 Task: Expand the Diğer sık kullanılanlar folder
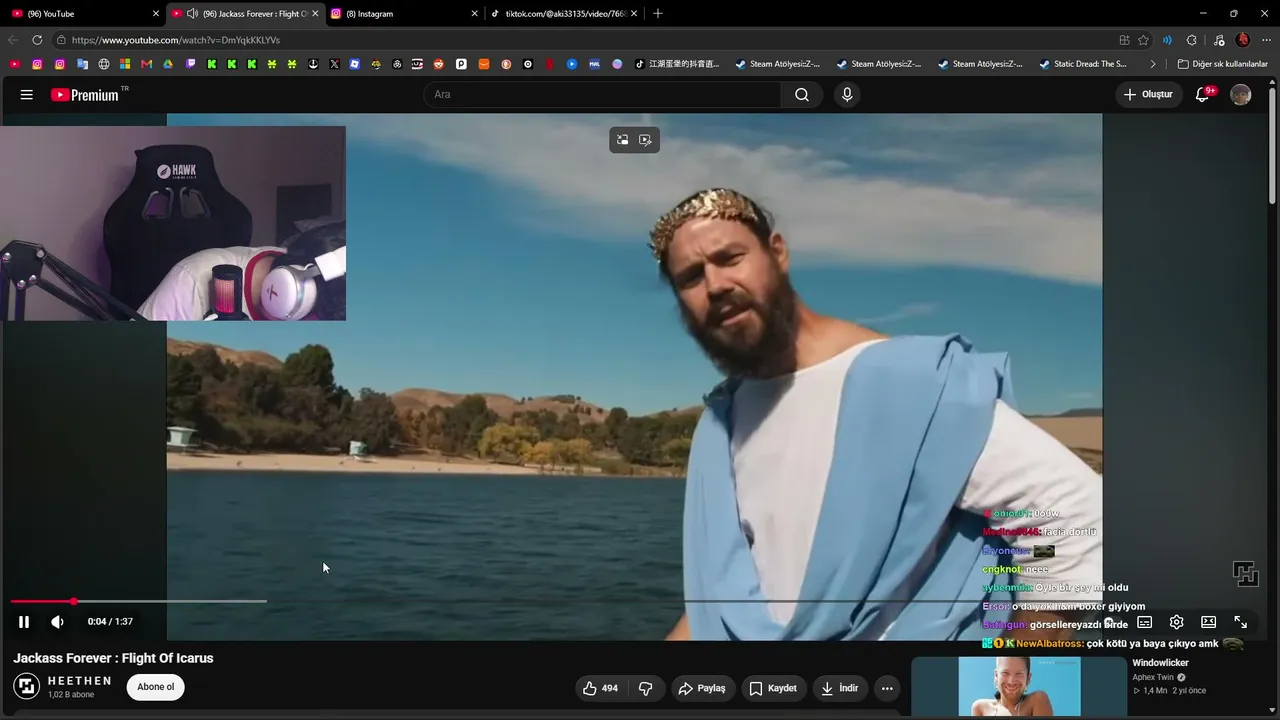[1222, 64]
